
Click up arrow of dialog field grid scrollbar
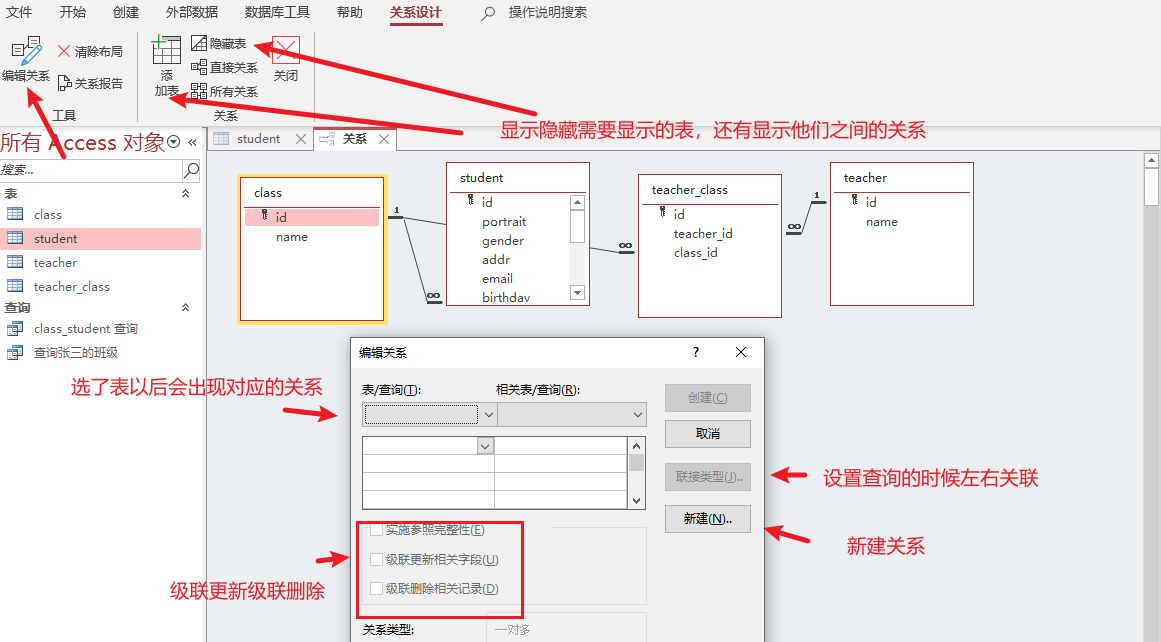tap(636, 446)
